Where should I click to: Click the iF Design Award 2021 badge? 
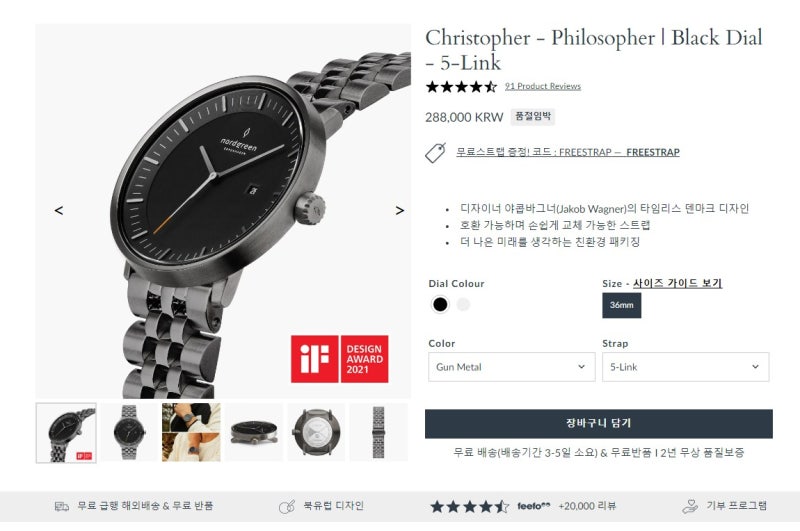339,359
